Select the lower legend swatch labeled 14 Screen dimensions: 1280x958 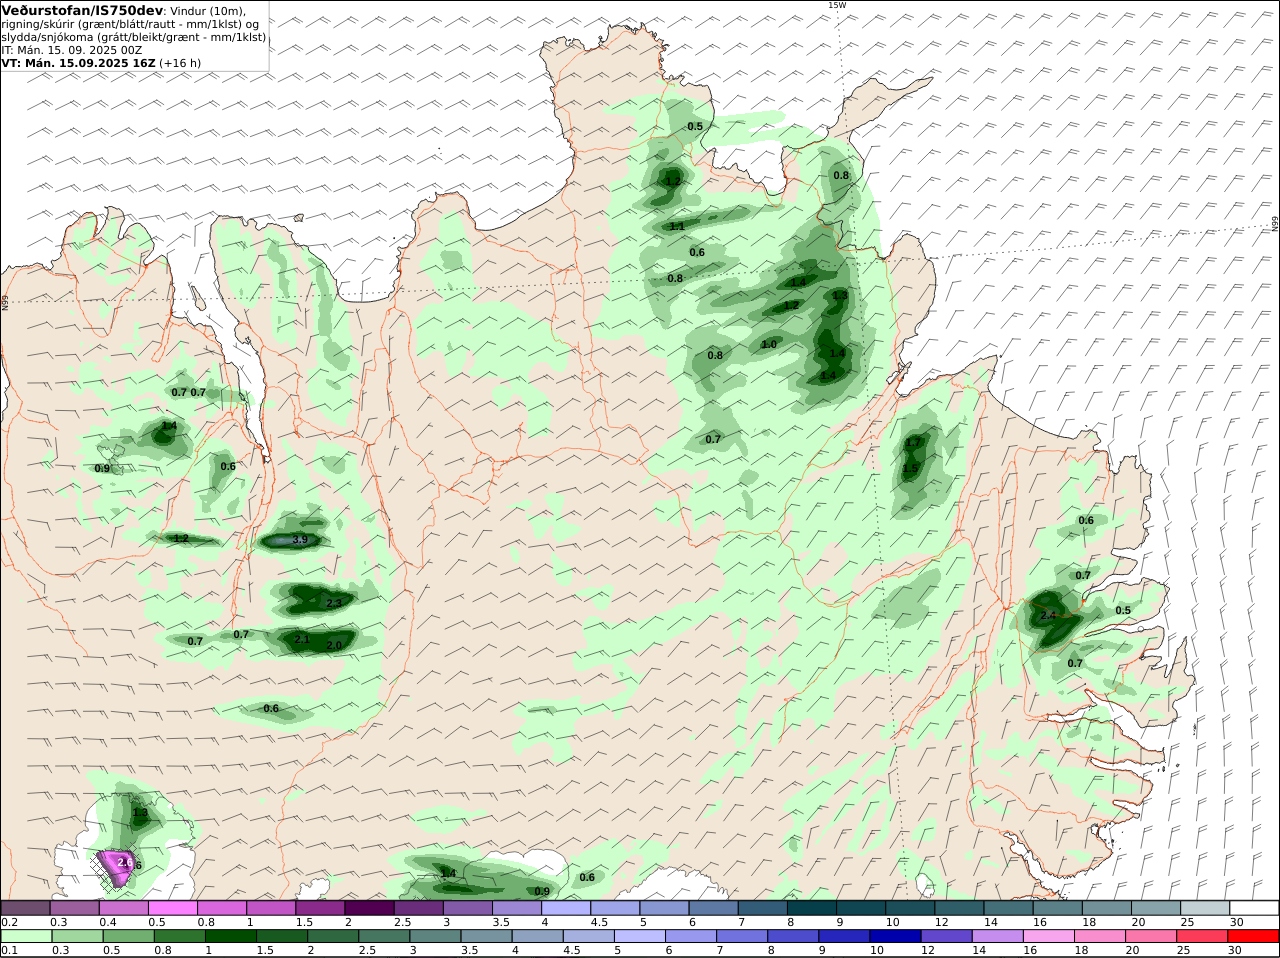(x=999, y=936)
